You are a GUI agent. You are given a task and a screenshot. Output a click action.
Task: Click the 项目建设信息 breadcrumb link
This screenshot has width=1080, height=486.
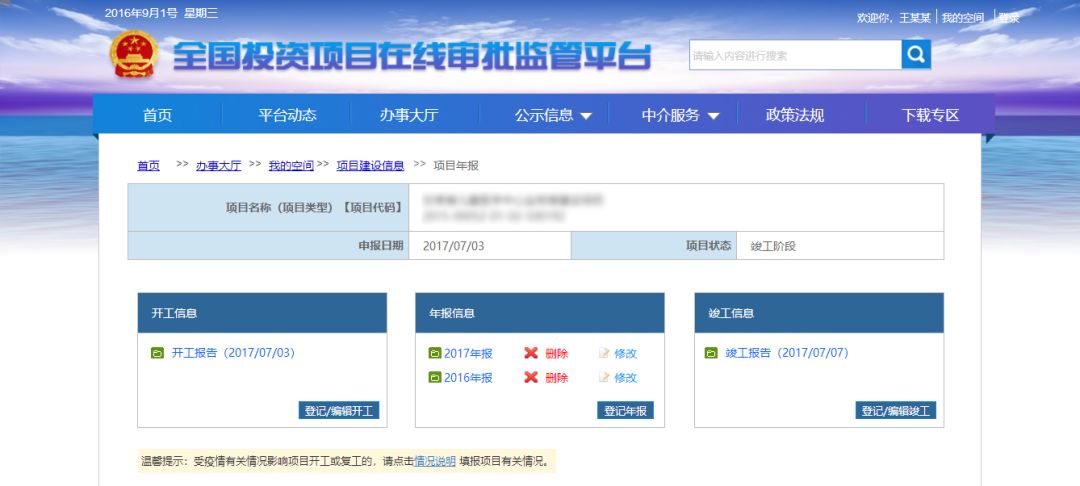pyautogui.click(x=370, y=166)
